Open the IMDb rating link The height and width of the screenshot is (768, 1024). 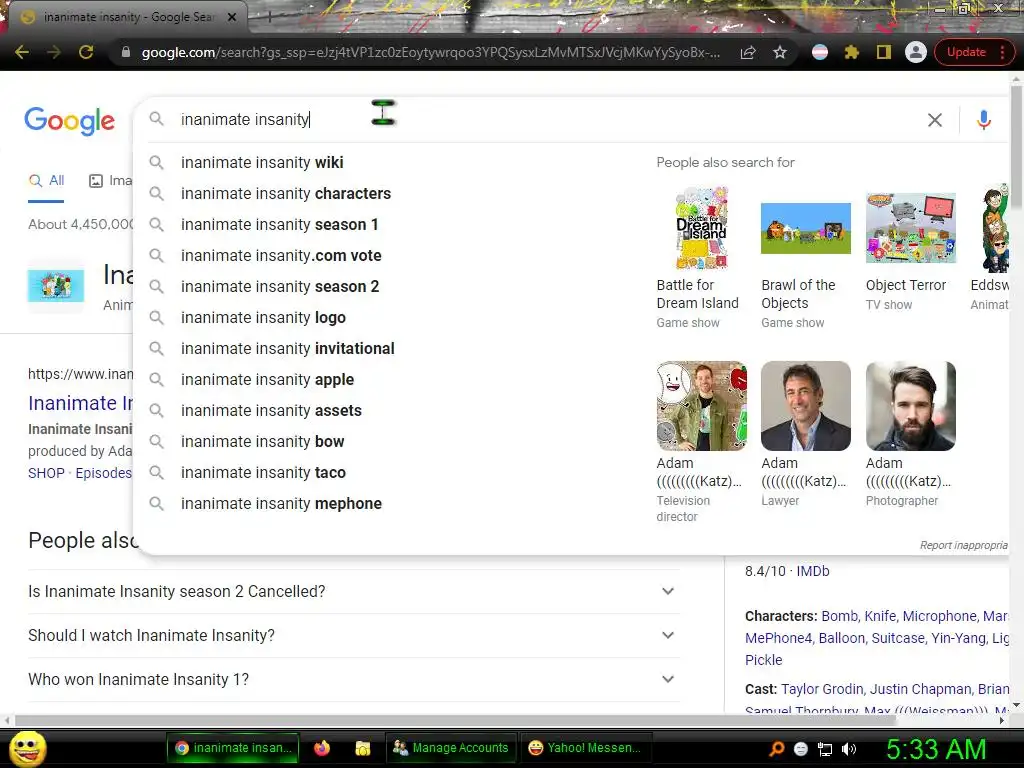812,571
